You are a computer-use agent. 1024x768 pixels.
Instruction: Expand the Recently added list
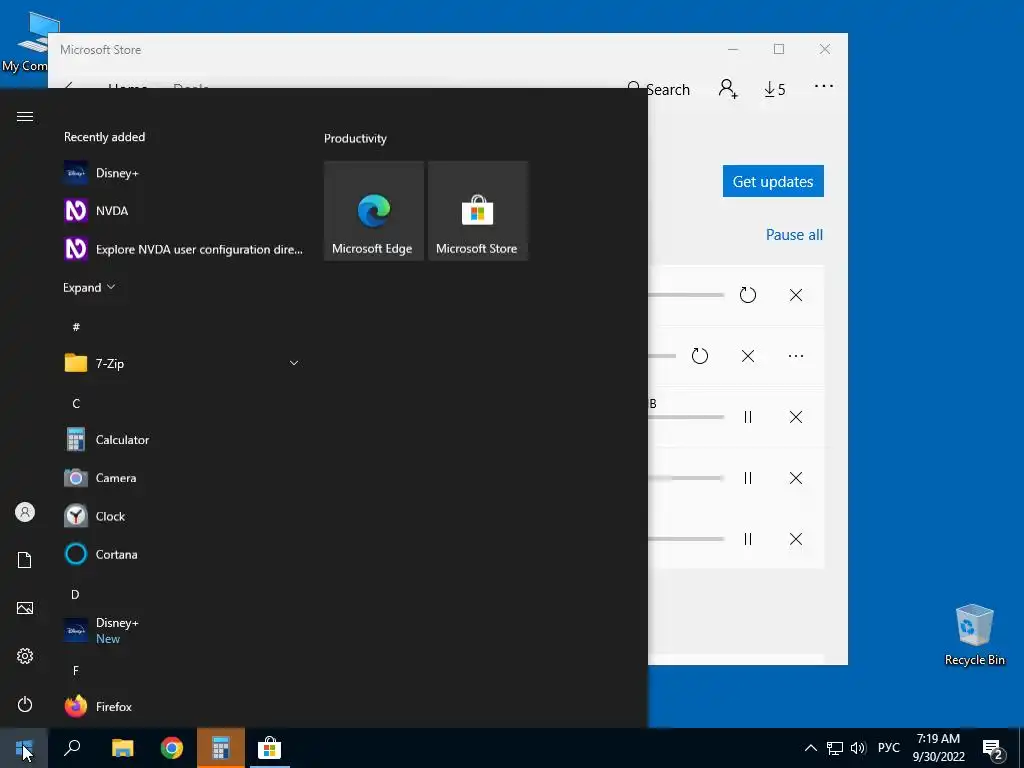pyautogui.click(x=89, y=287)
